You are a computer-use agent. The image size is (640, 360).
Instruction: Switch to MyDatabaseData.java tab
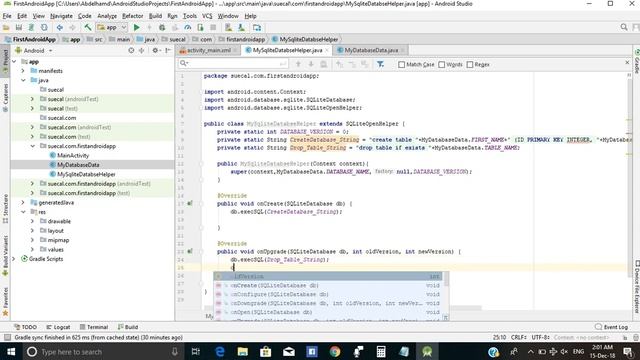(x=371, y=50)
